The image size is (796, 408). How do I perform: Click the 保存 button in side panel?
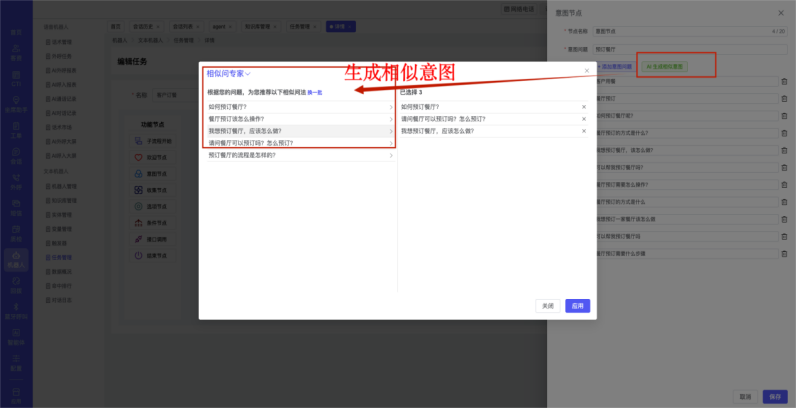click(x=774, y=396)
